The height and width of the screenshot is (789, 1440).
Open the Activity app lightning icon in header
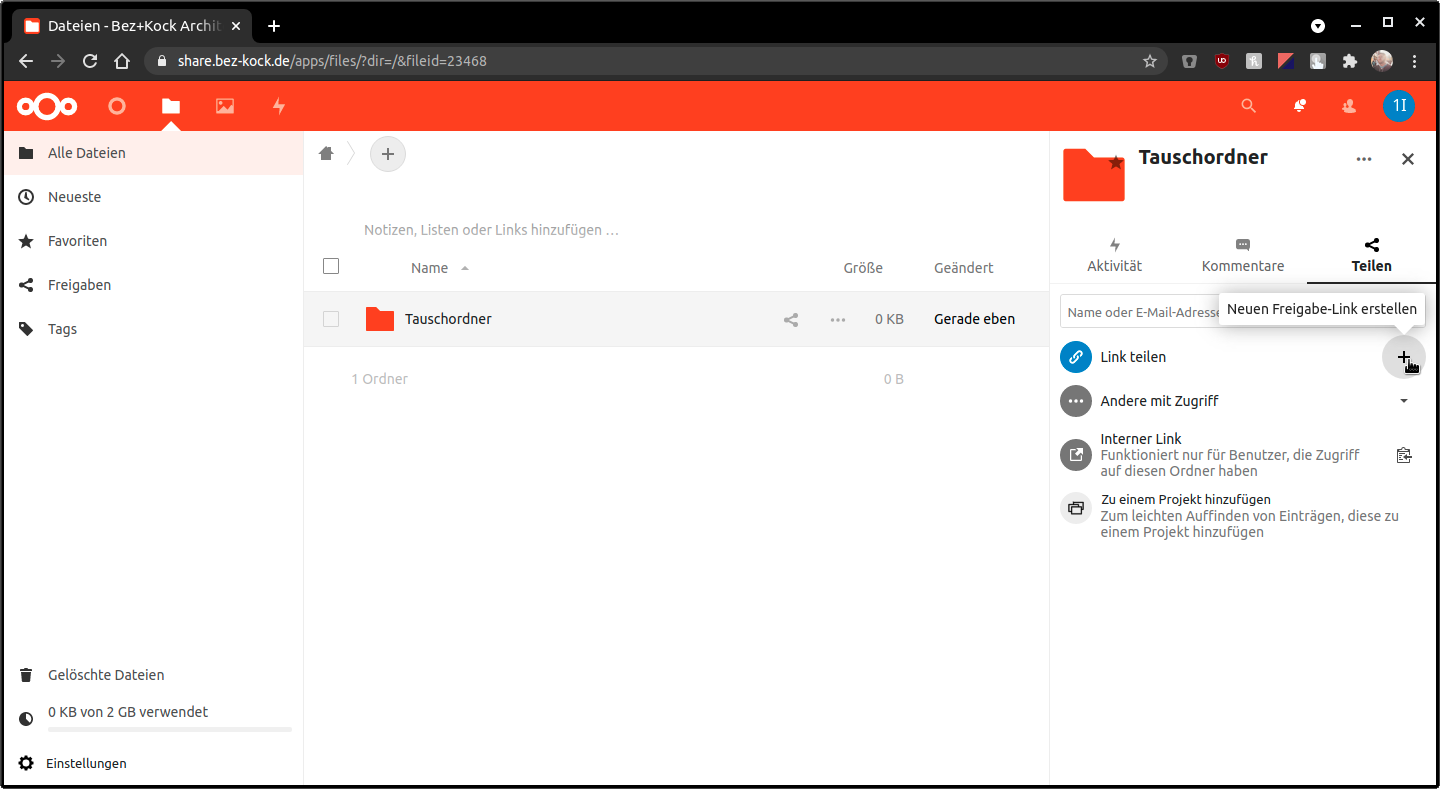click(279, 106)
